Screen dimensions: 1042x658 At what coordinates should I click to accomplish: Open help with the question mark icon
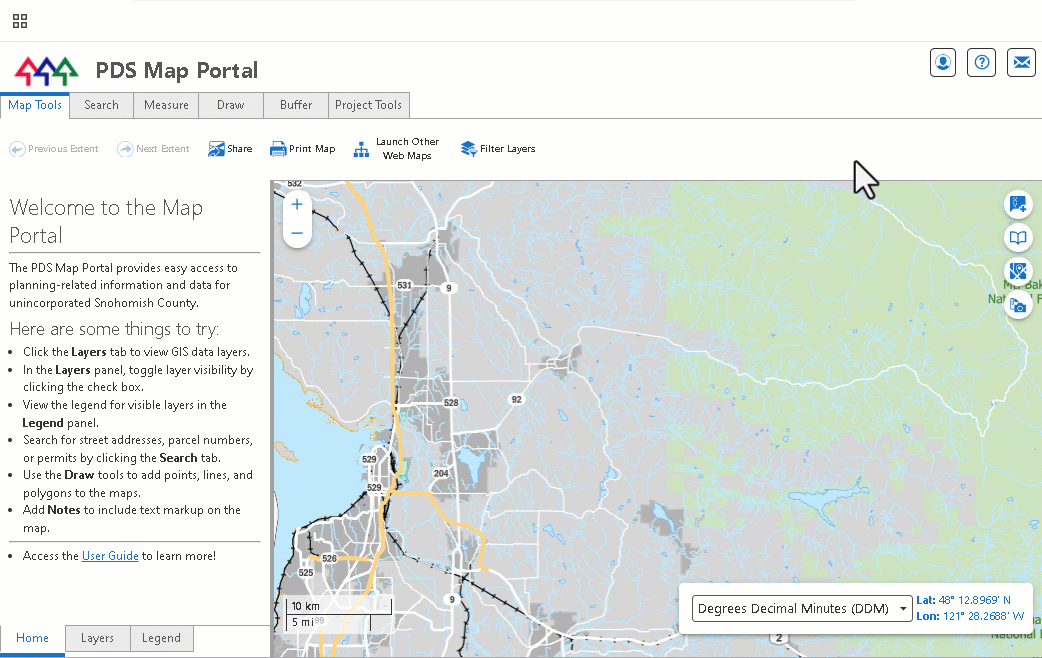[x=982, y=63]
